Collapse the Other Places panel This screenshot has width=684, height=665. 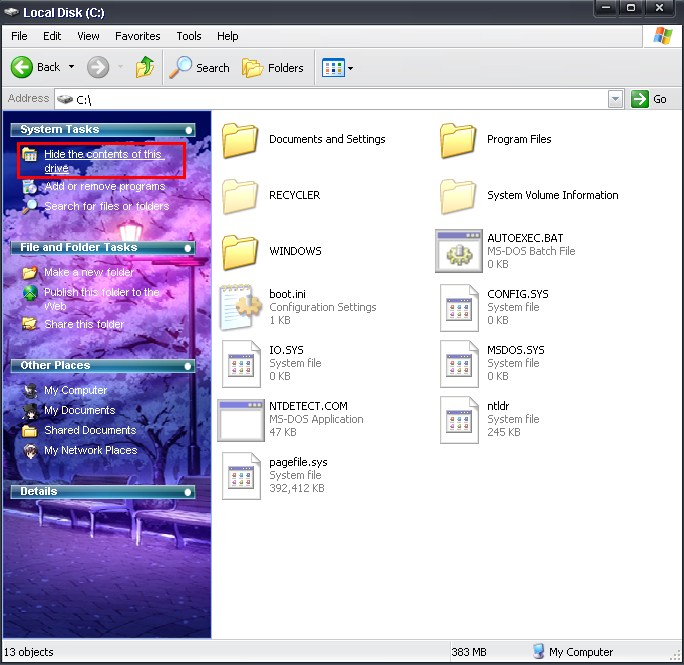[x=188, y=366]
